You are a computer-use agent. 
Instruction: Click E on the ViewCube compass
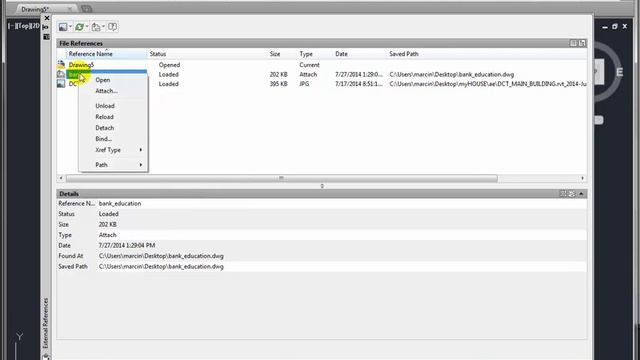click(x=620, y=72)
